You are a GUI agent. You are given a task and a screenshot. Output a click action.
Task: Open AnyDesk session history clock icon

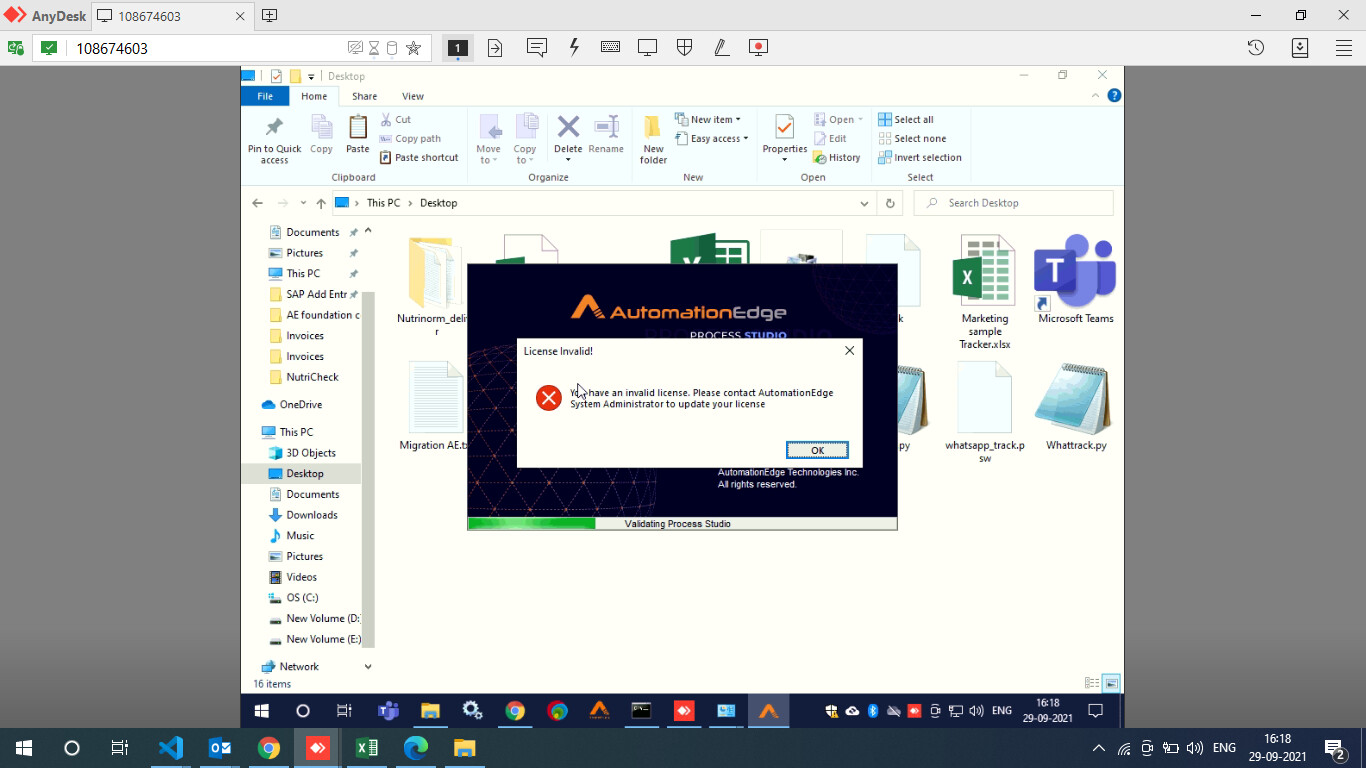[1256, 47]
